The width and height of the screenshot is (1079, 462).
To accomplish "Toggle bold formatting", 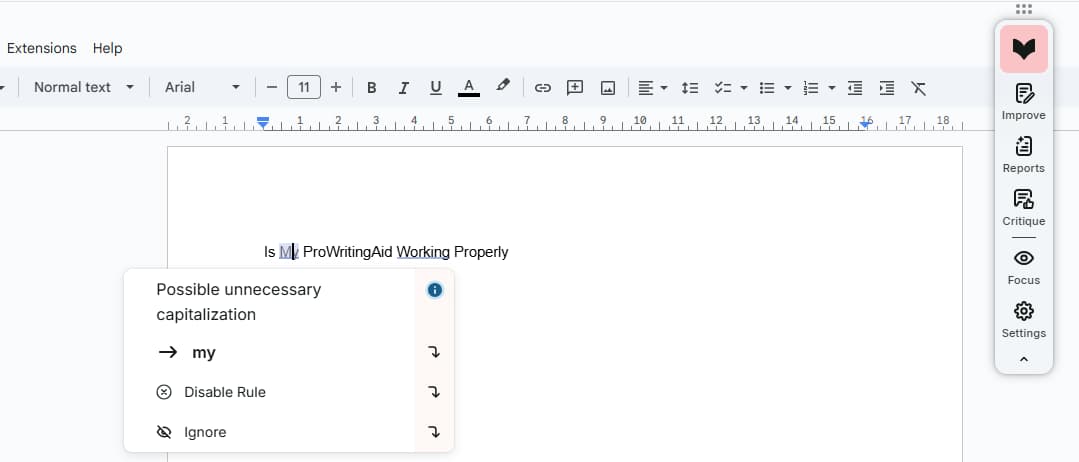I will (372, 87).
